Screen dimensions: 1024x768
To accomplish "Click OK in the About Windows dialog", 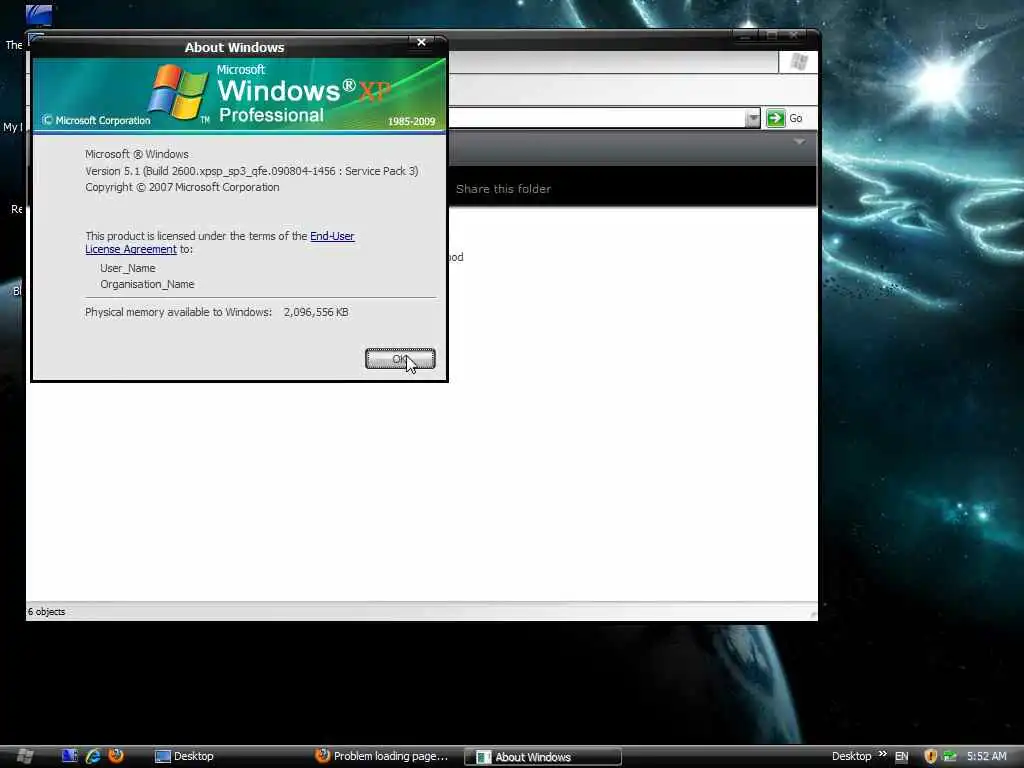I will tap(400, 359).
